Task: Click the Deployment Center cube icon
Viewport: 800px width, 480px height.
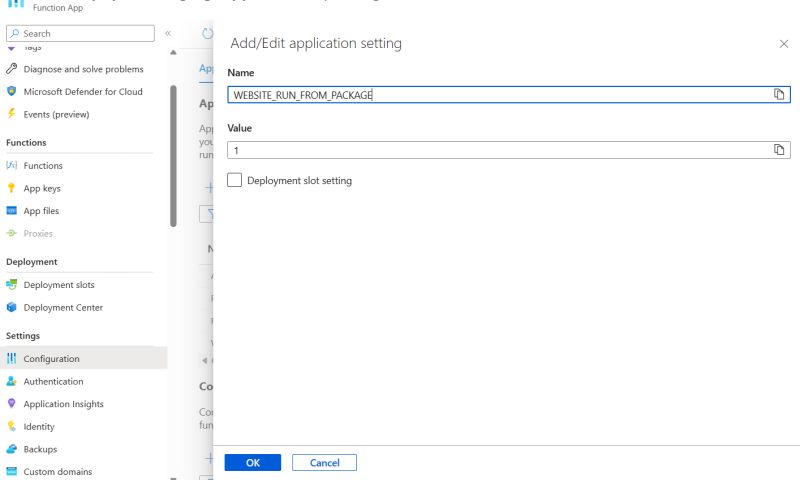Action: [11, 307]
